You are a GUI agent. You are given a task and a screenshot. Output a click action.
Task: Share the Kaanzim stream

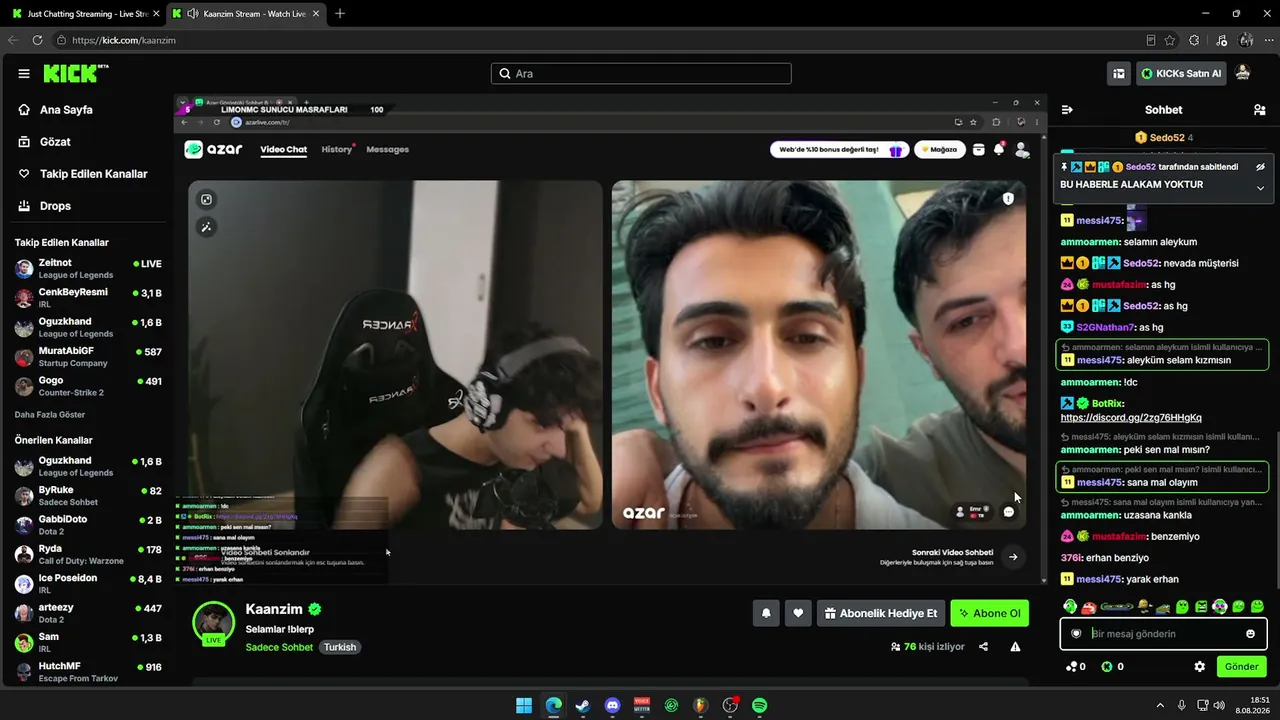click(x=983, y=647)
